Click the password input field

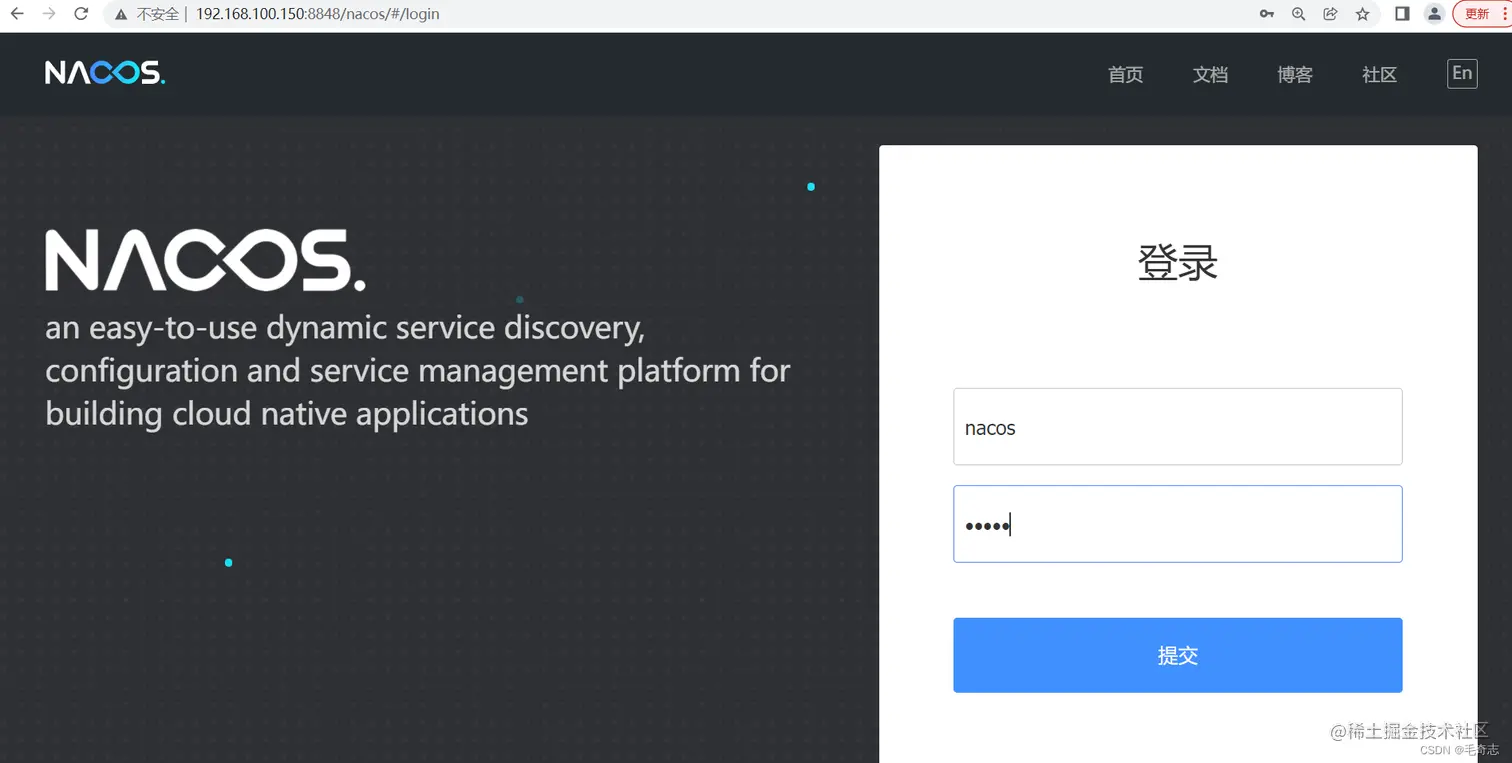point(1177,524)
